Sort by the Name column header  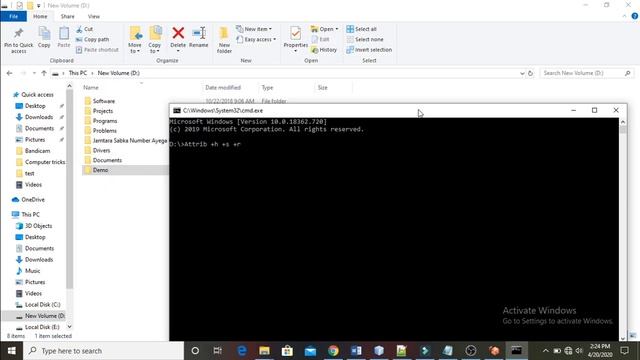[91, 88]
